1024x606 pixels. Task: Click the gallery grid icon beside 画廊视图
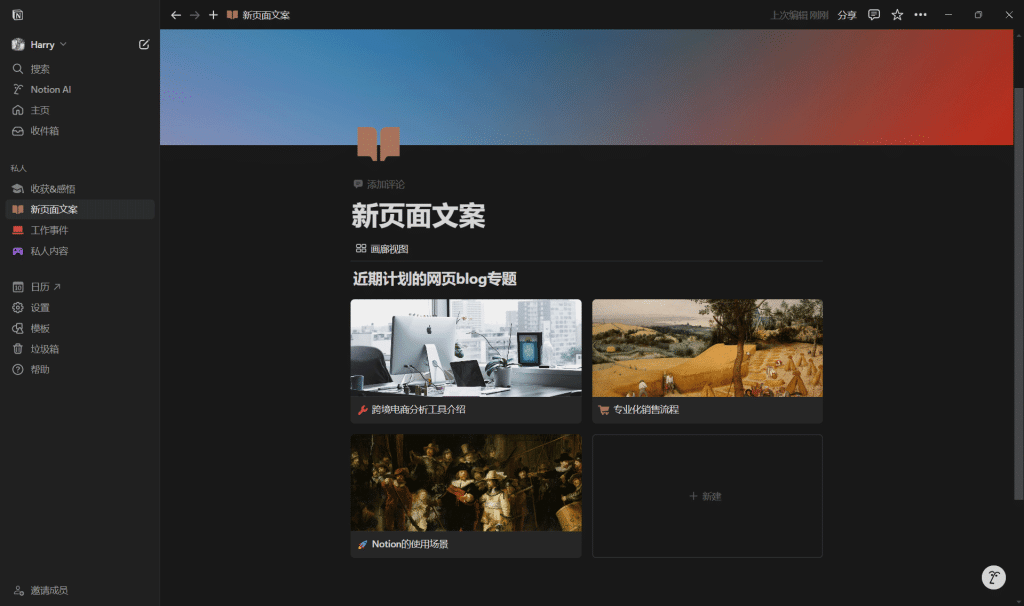tap(360, 248)
